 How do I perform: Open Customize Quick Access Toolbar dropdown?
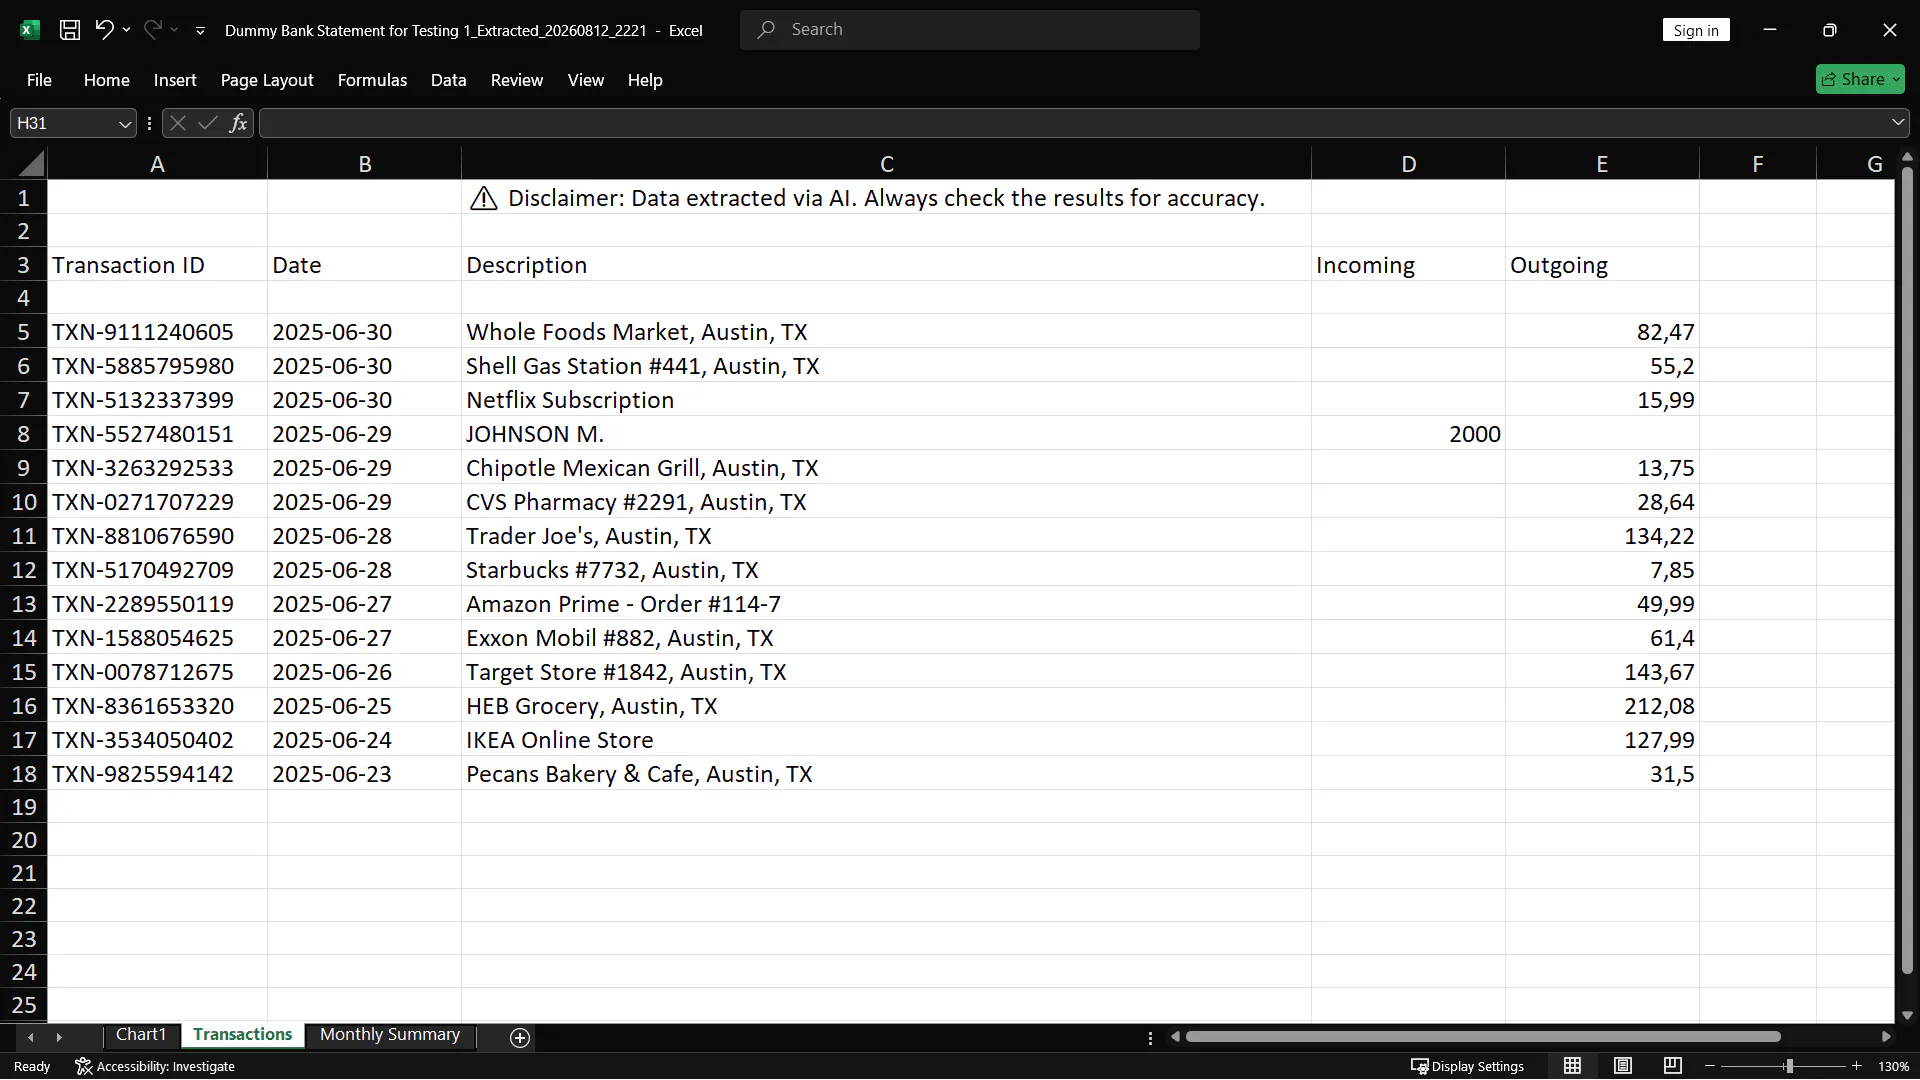pyautogui.click(x=200, y=31)
